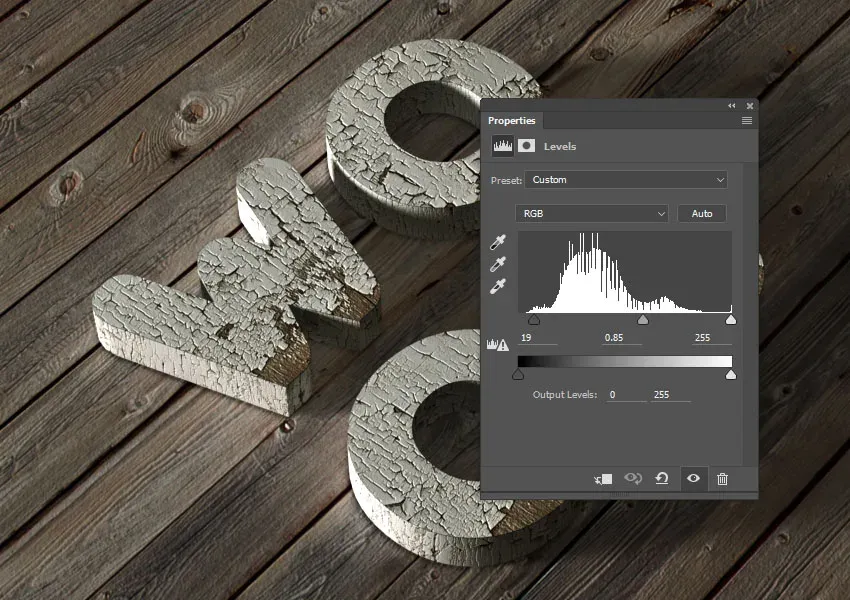Edit the Output Levels field showing 0
Image resolution: width=850 pixels, height=600 pixels.
626,395
